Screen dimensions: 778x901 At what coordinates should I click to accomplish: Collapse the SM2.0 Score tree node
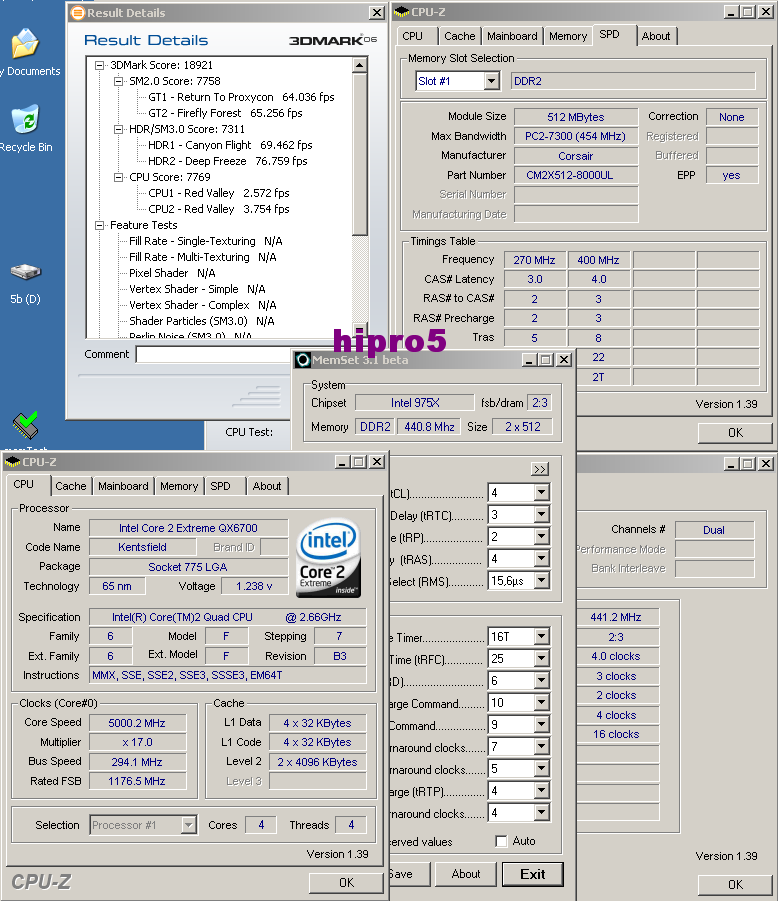pyautogui.click(x=118, y=82)
